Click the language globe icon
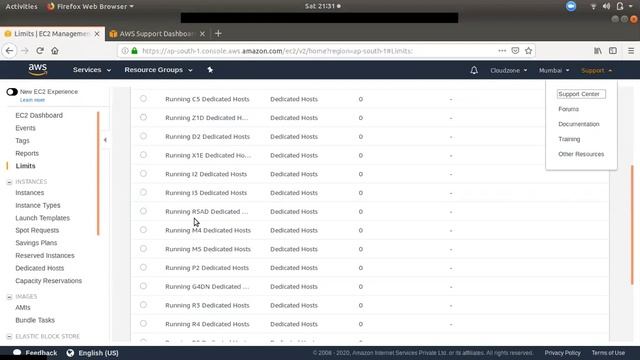This screenshot has width=640, height=360. click(x=70, y=353)
